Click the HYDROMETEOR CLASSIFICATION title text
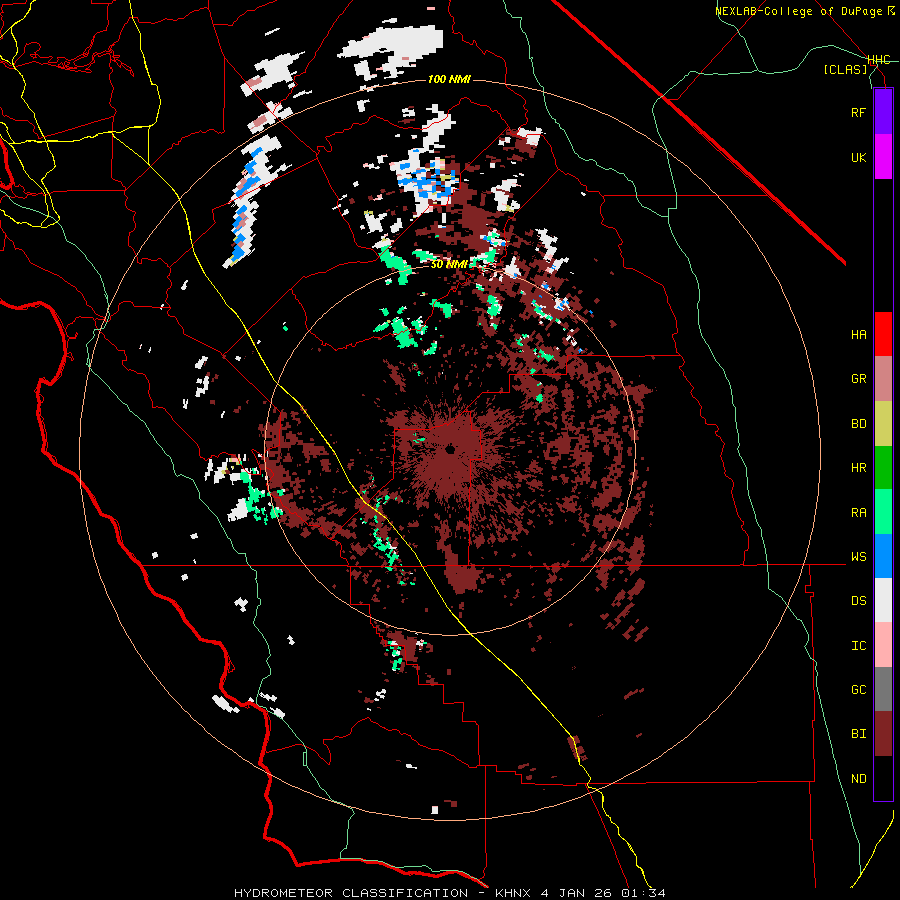 point(351,893)
